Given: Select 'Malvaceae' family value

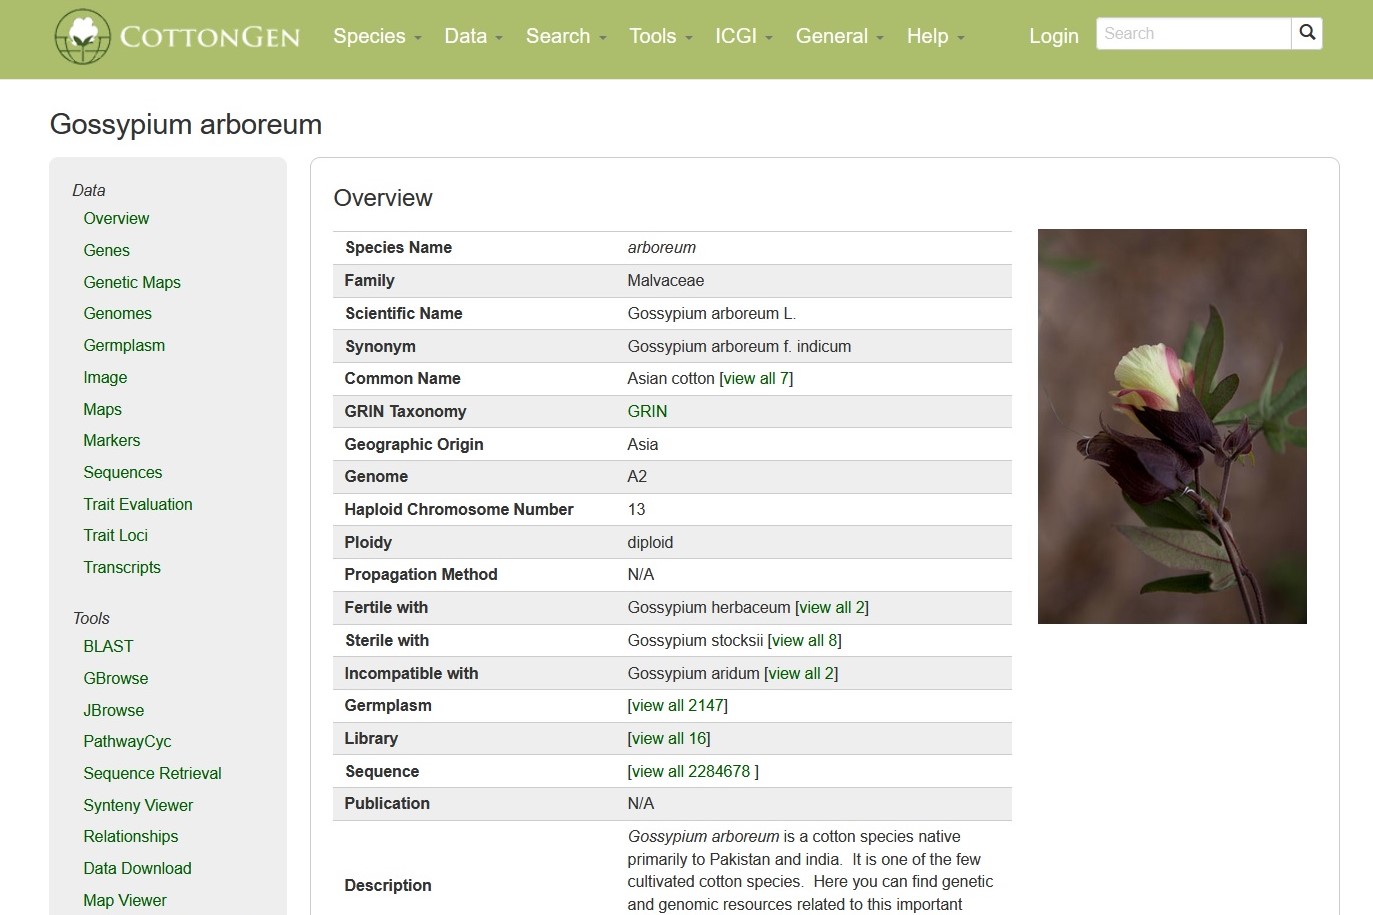Looking at the screenshot, I should (666, 280).
